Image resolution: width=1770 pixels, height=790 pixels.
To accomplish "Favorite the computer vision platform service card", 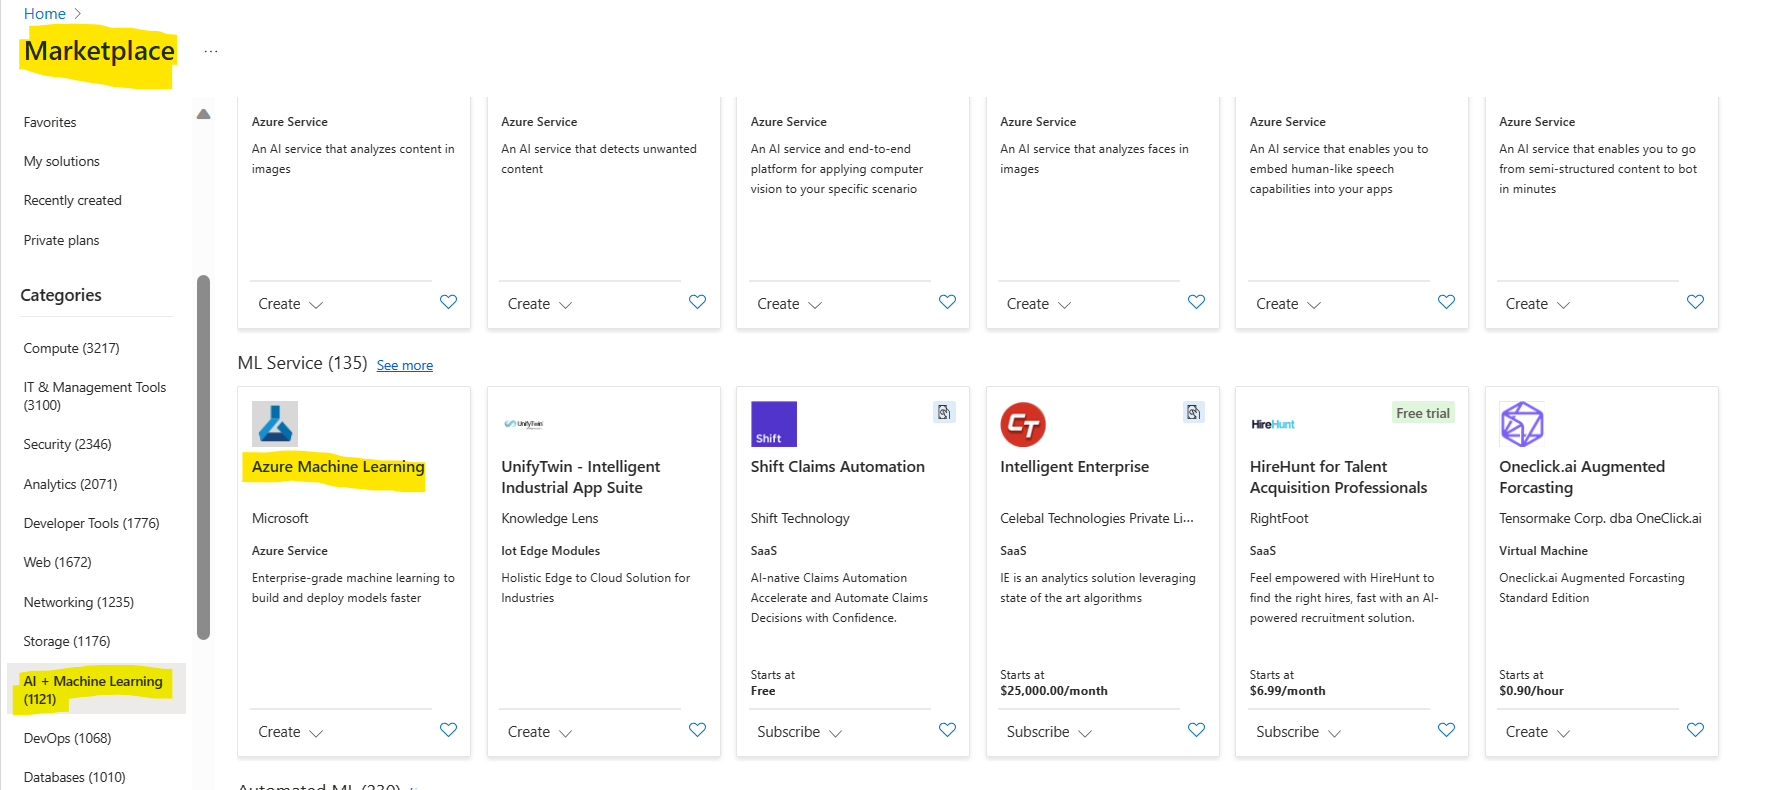I will pyautogui.click(x=947, y=302).
